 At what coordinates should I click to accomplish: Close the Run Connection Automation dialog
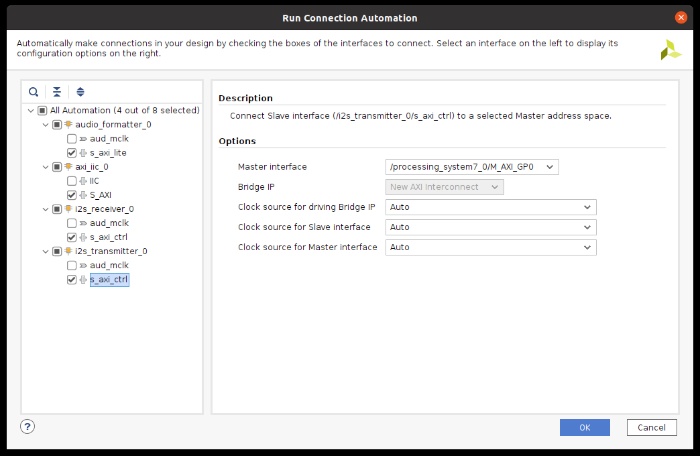pyautogui.click(x=681, y=17)
